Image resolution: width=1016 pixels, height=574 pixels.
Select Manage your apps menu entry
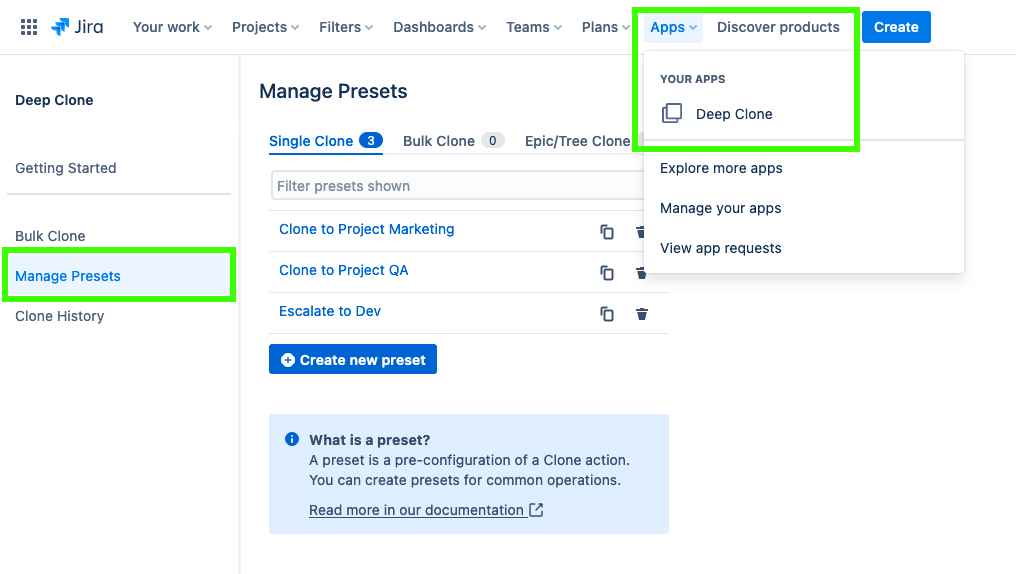[x=720, y=208]
